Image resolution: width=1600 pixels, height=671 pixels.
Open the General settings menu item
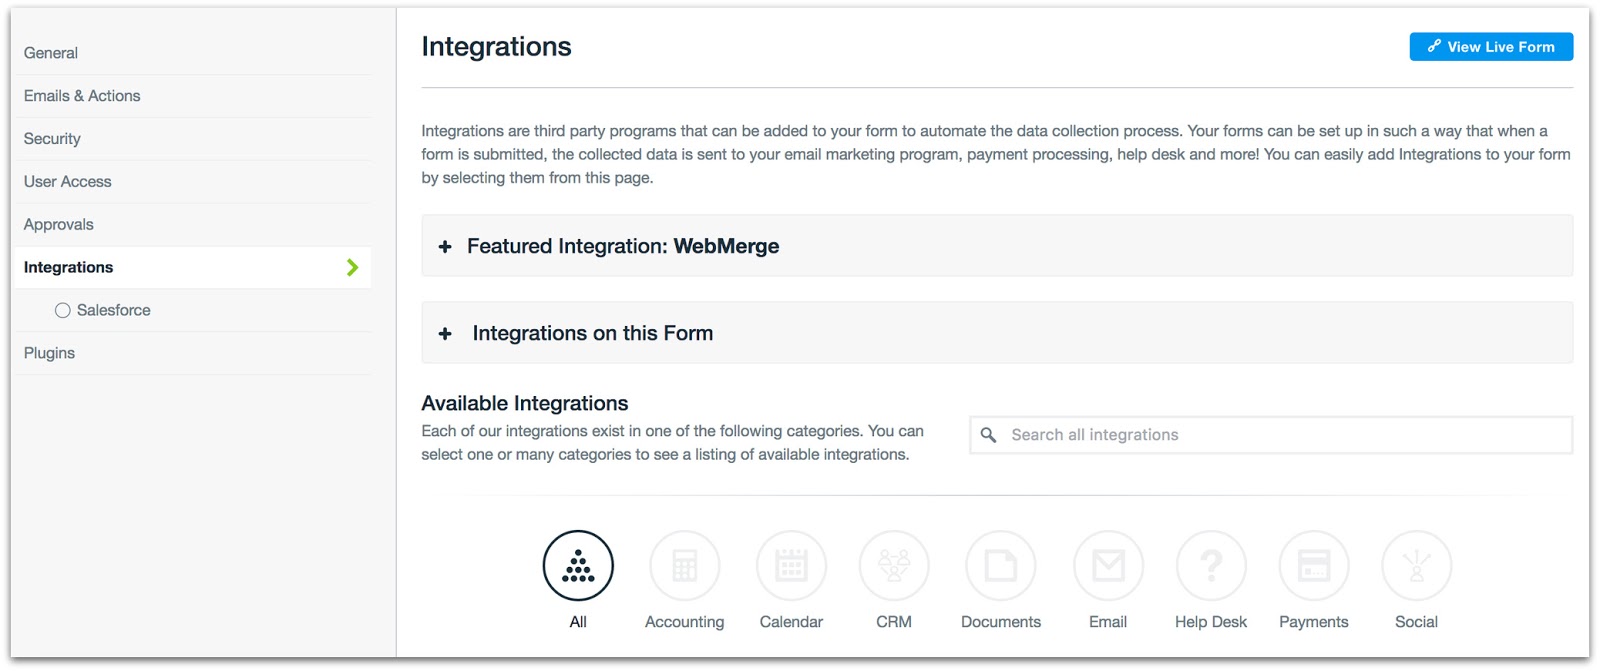click(x=51, y=53)
